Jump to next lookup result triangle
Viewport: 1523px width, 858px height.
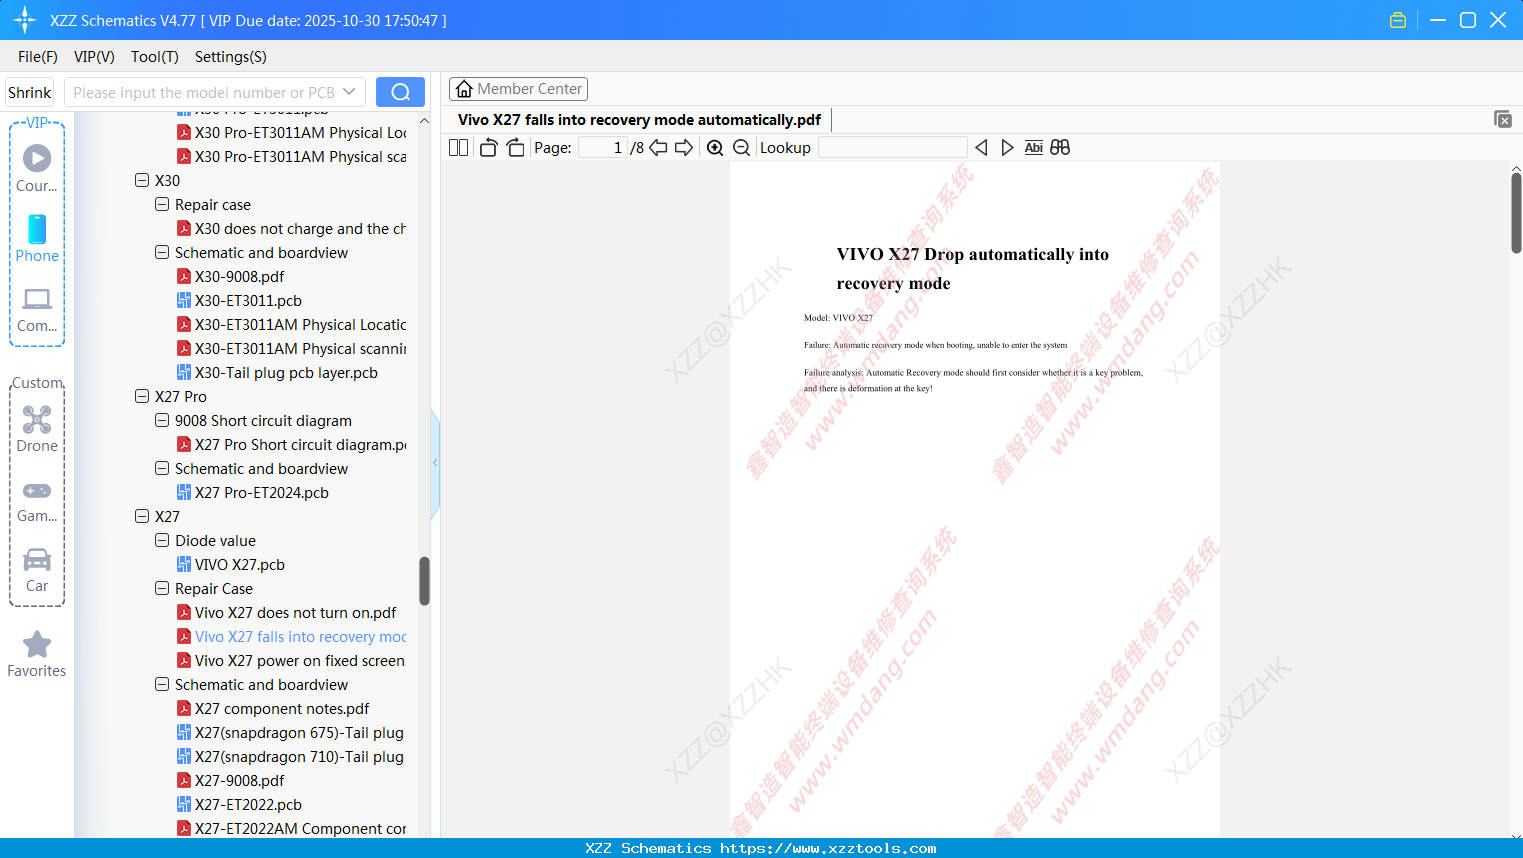[1007, 148]
